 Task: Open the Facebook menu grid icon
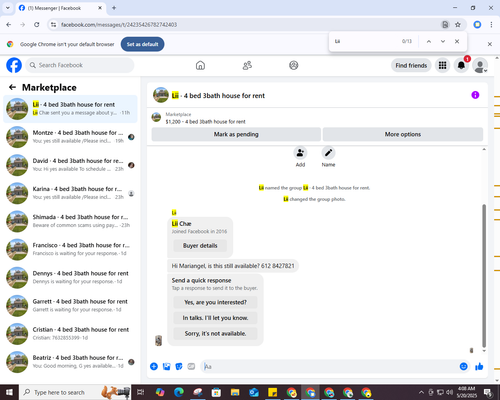tap(442, 65)
